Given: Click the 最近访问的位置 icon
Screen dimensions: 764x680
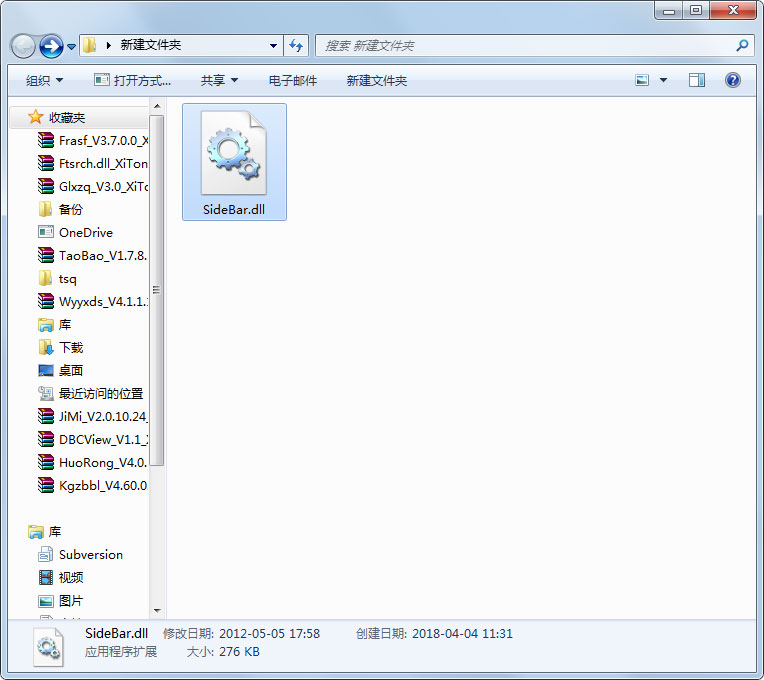Looking at the screenshot, I should pos(46,394).
